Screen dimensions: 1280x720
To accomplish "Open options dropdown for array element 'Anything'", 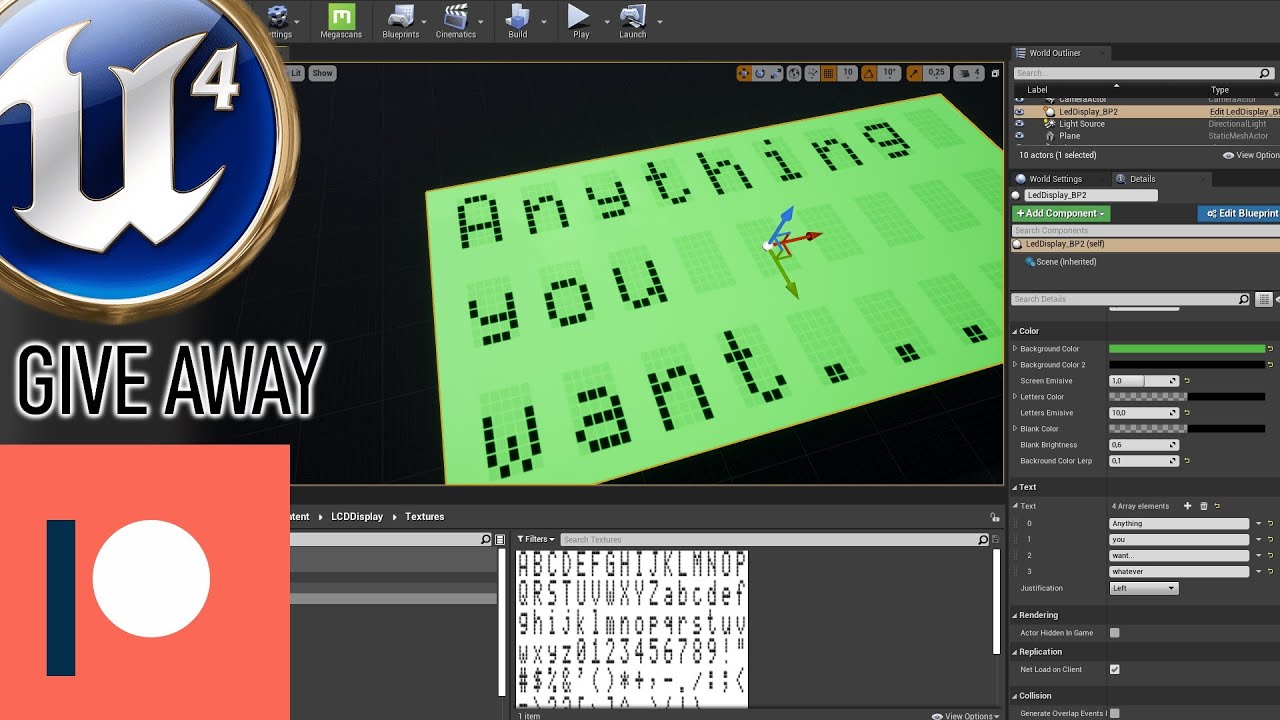I will point(1259,524).
